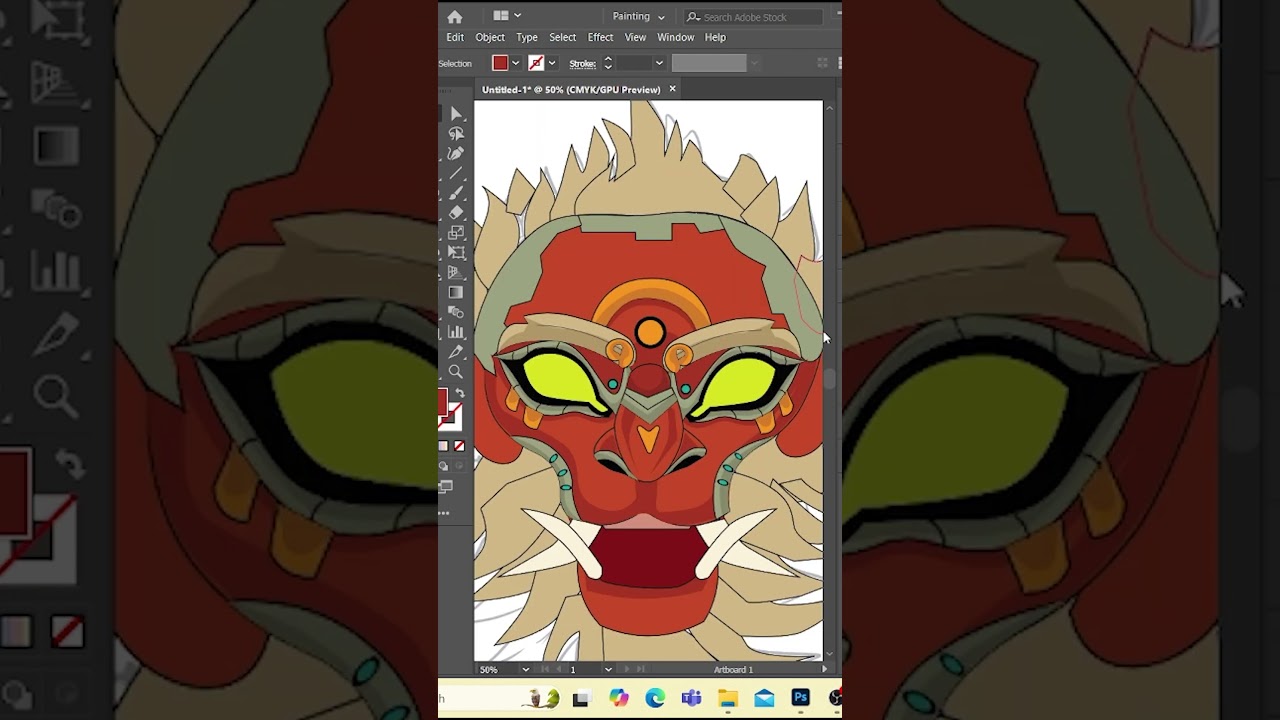Select the Column Graph tool
The height and width of the screenshot is (720, 1280).
(456, 331)
